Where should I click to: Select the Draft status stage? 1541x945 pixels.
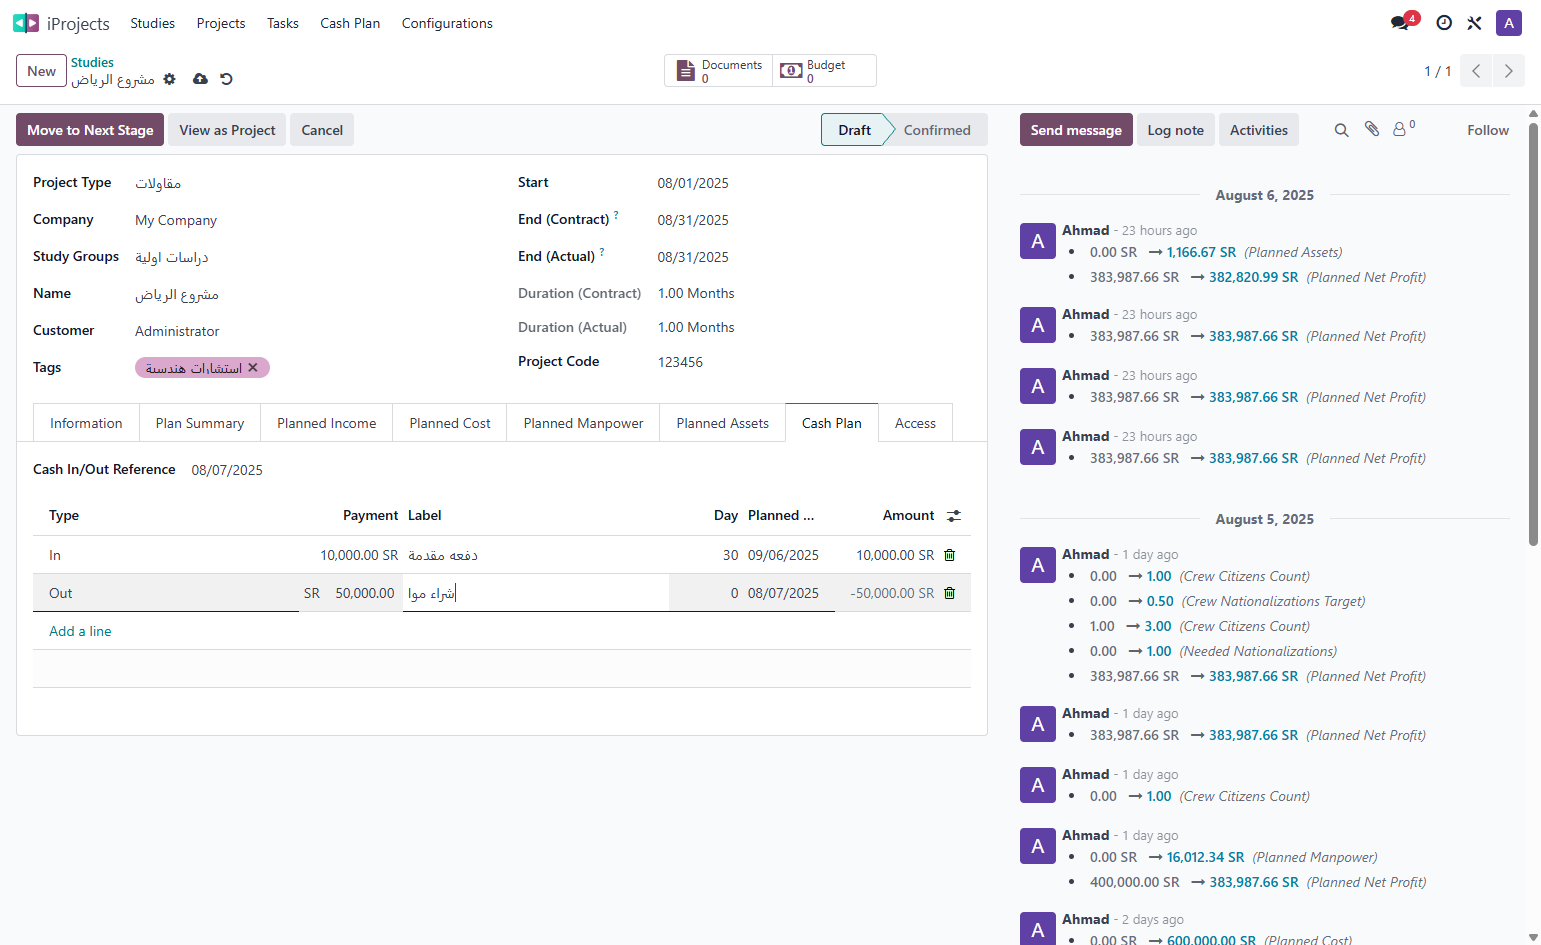click(854, 130)
